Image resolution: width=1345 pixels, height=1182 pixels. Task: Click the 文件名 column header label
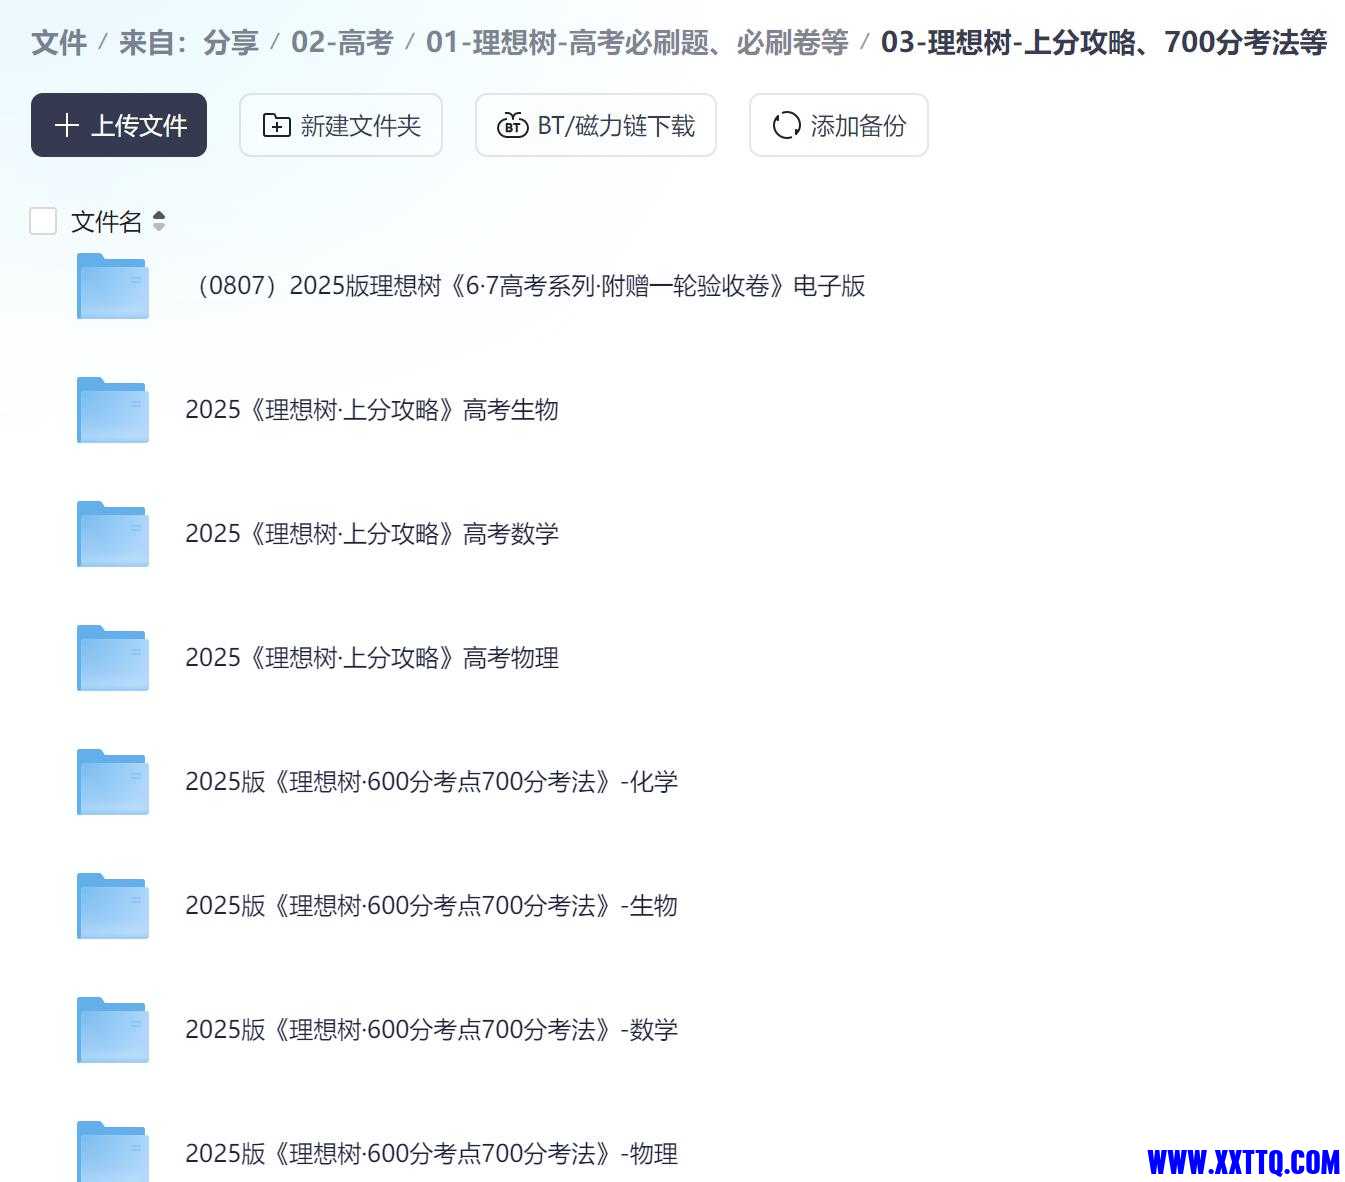pyautogui.click(x=106, y=221)
